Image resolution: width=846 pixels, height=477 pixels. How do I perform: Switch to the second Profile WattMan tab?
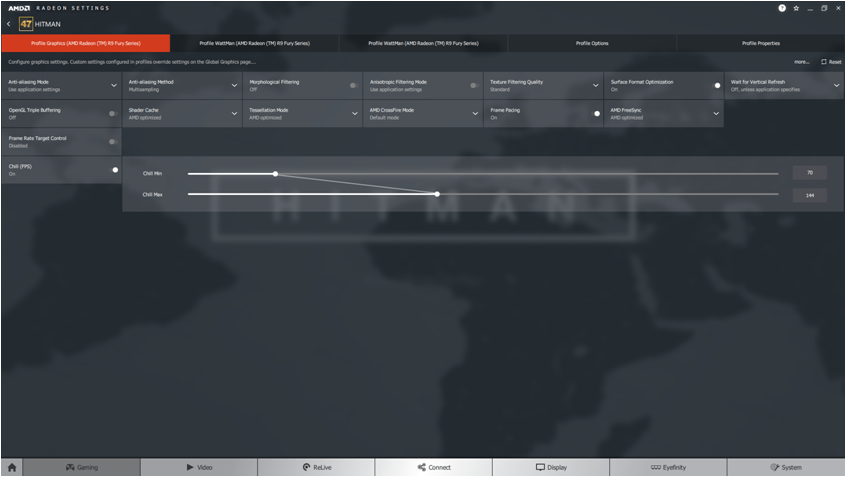click(424, 43)
